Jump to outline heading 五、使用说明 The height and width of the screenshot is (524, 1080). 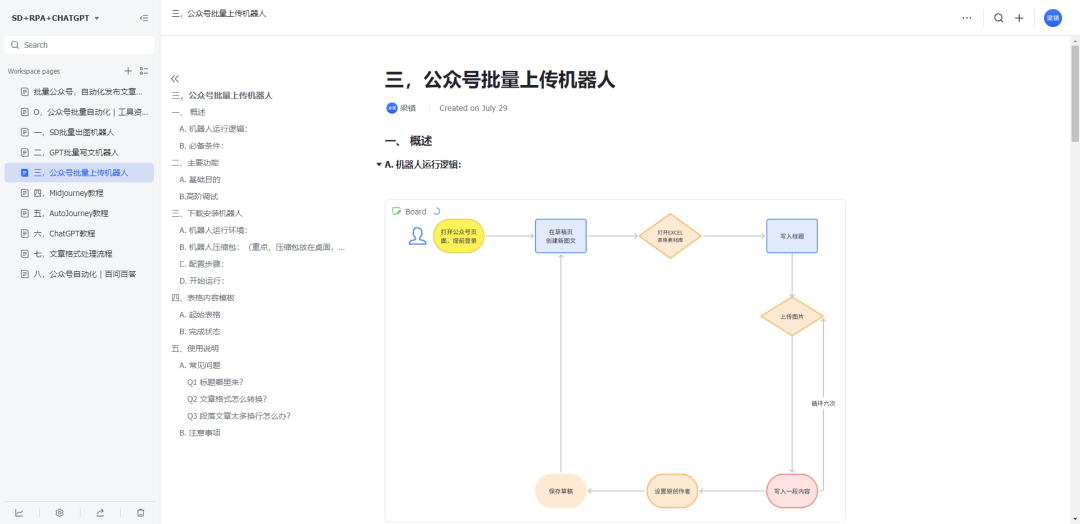[195, 348]
